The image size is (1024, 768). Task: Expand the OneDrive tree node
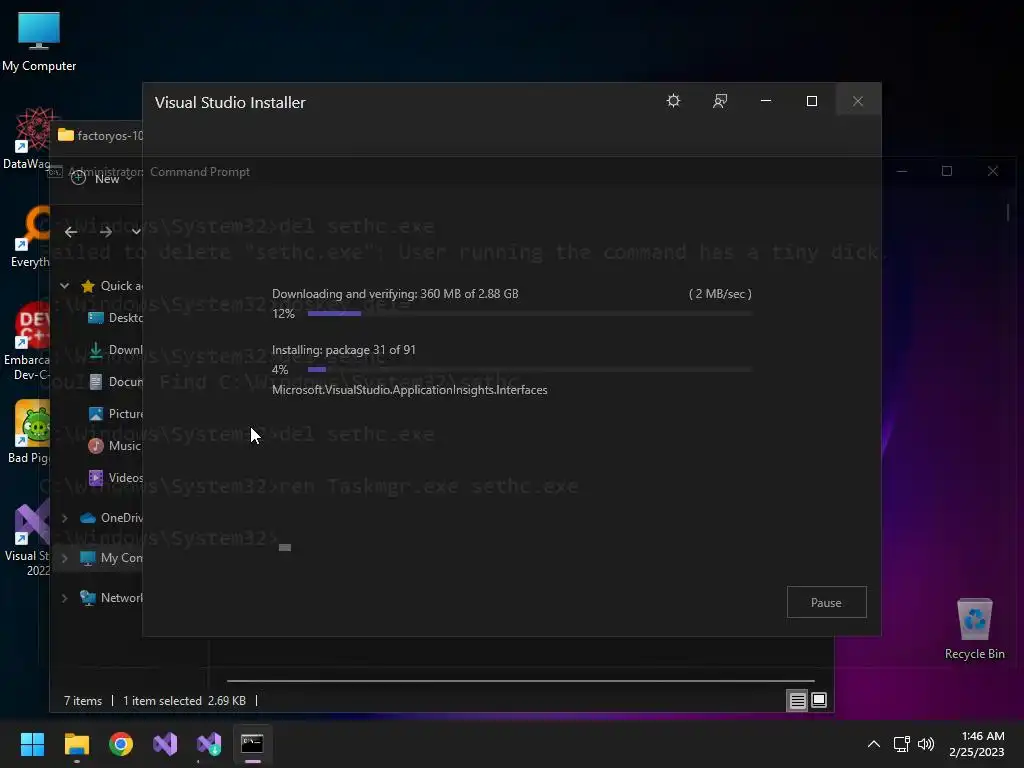pos(65,518)
